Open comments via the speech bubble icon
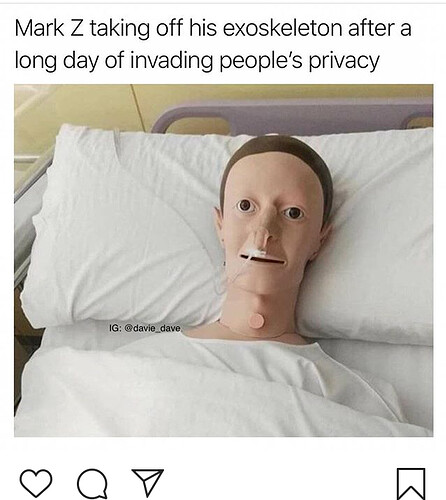This screenshot has height=500, width=446. (x=92, y=484)
